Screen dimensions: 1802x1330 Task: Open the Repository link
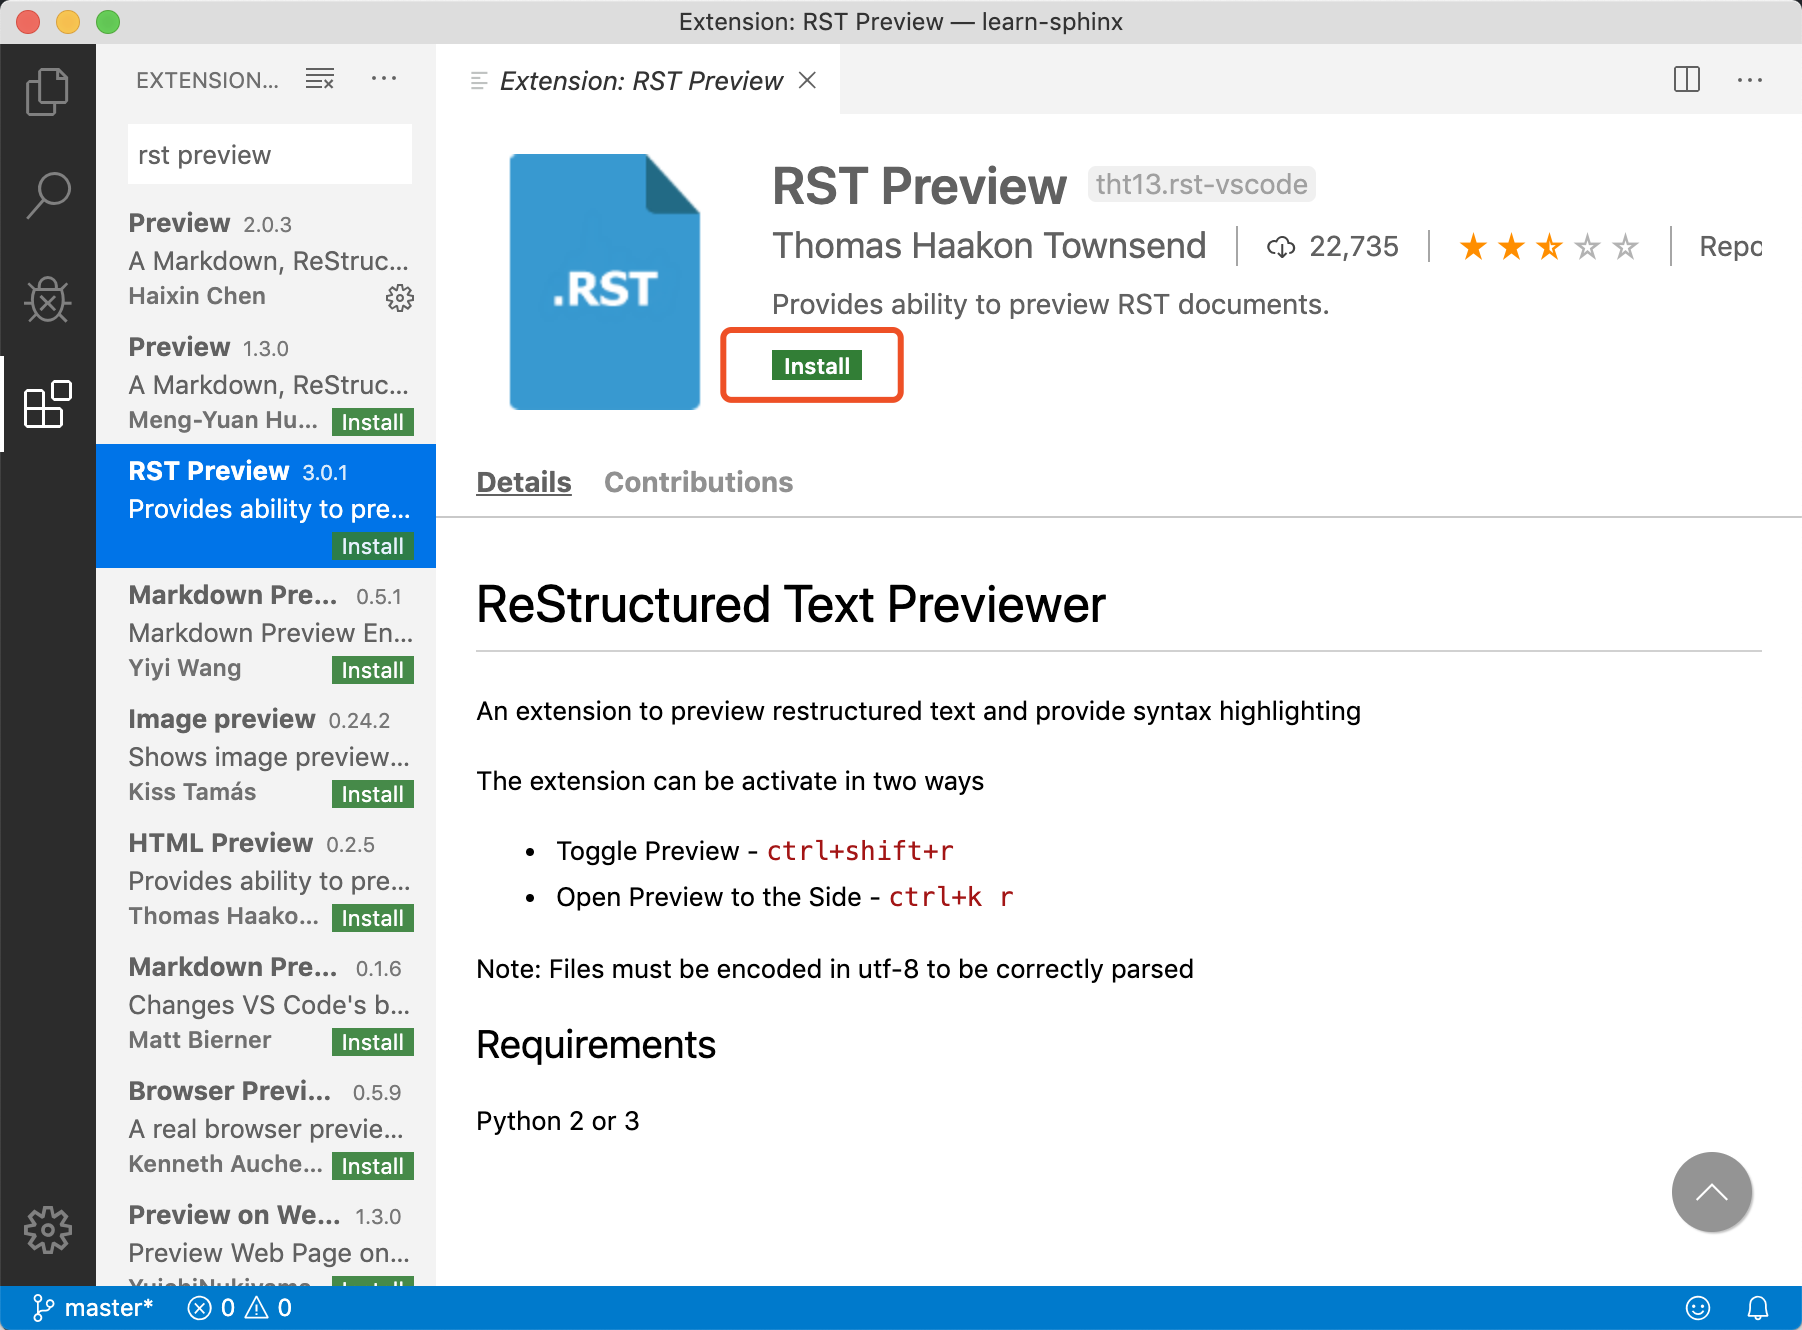pos(1730,246)
